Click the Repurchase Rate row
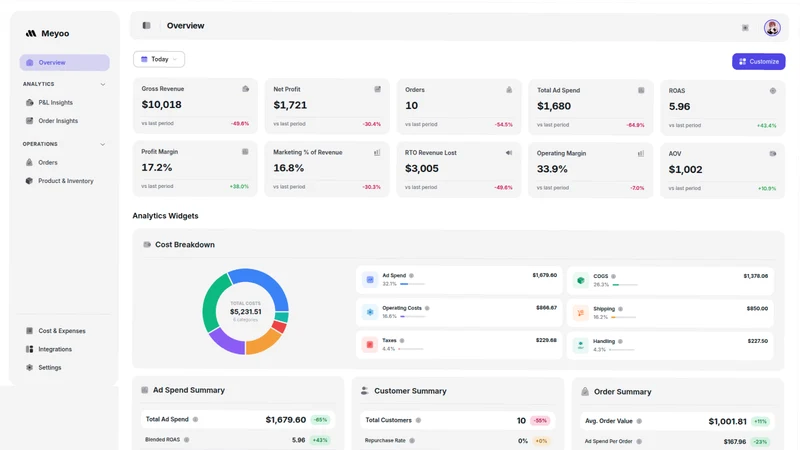Screen dimensions: 800x450 (458, 441)
